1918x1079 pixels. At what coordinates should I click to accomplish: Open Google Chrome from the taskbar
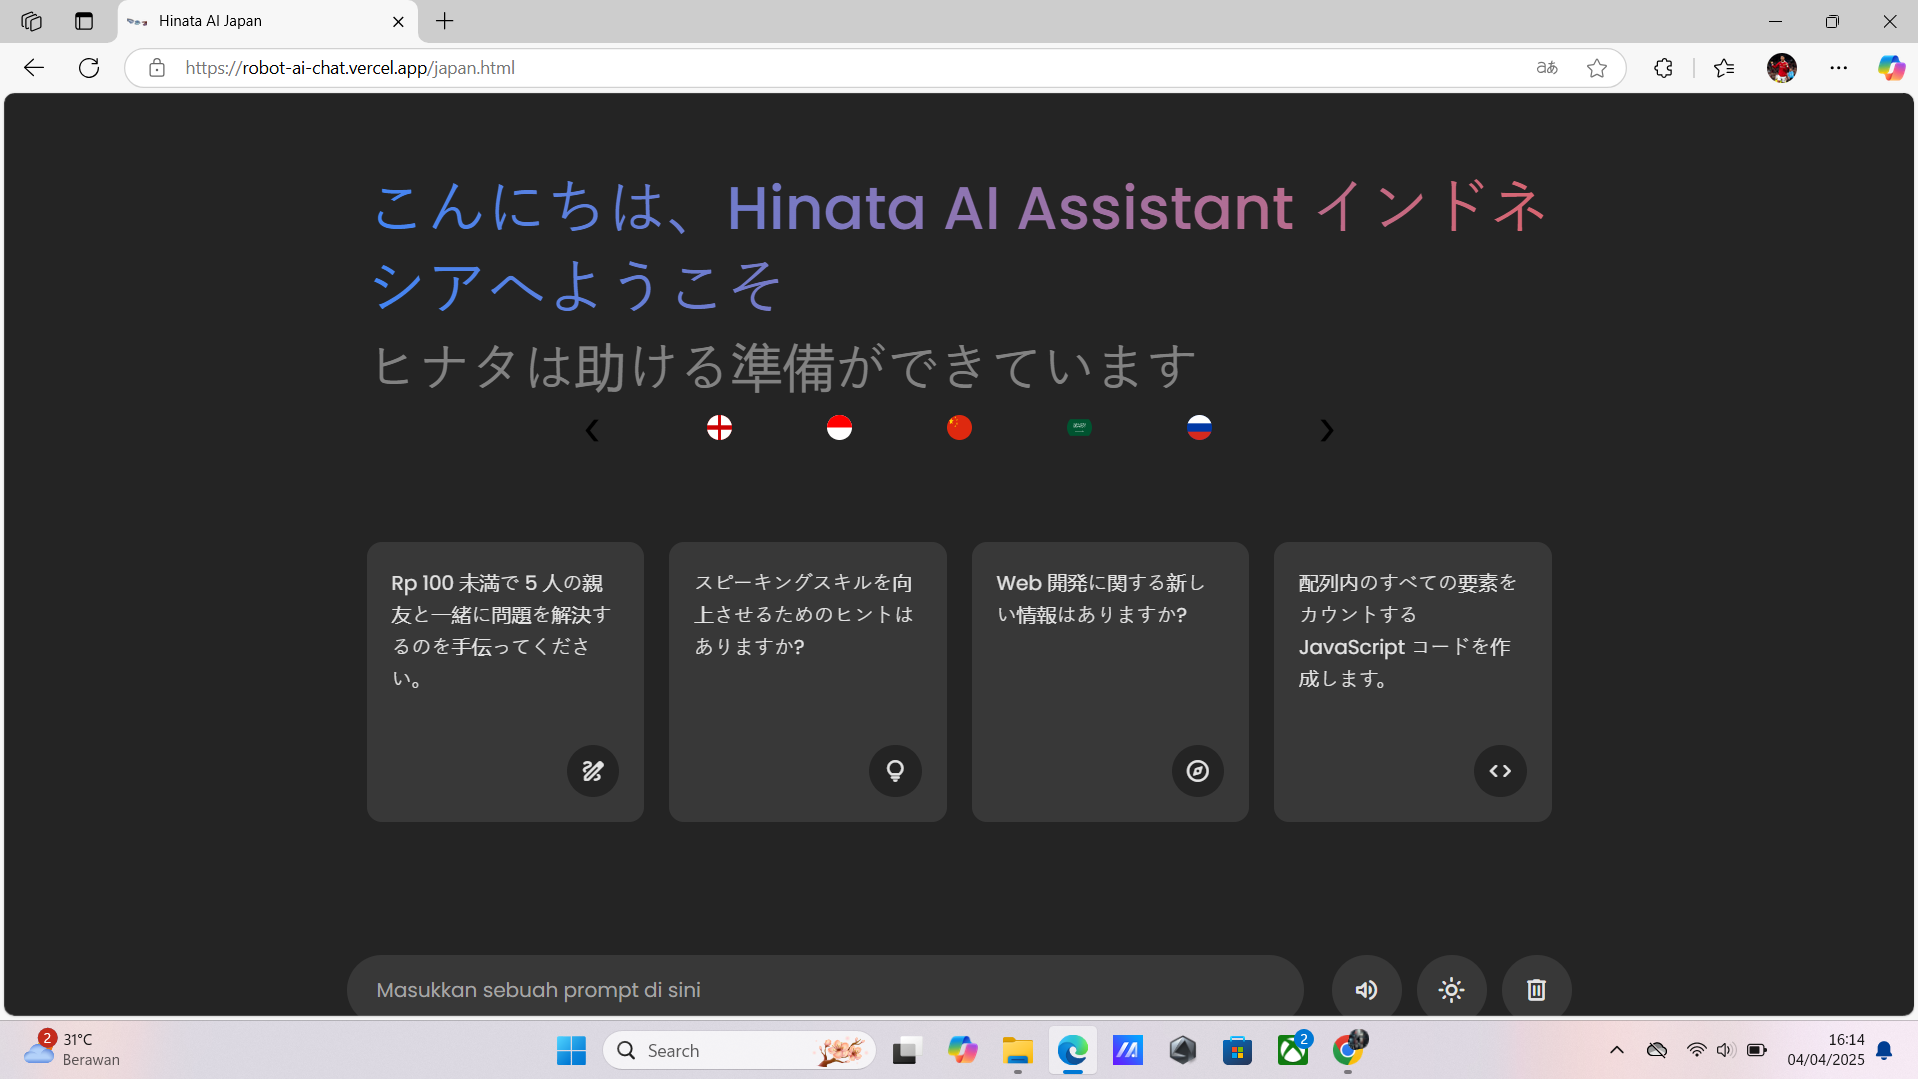(1348, 1050)
